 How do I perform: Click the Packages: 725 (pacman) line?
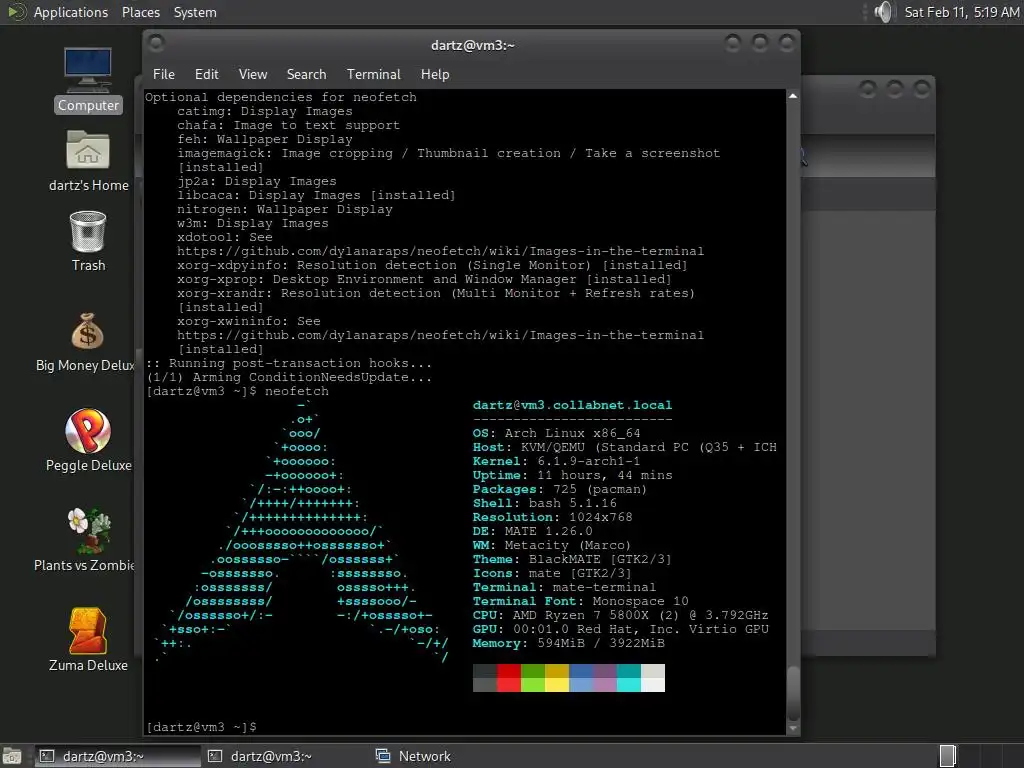pos(560,490)
